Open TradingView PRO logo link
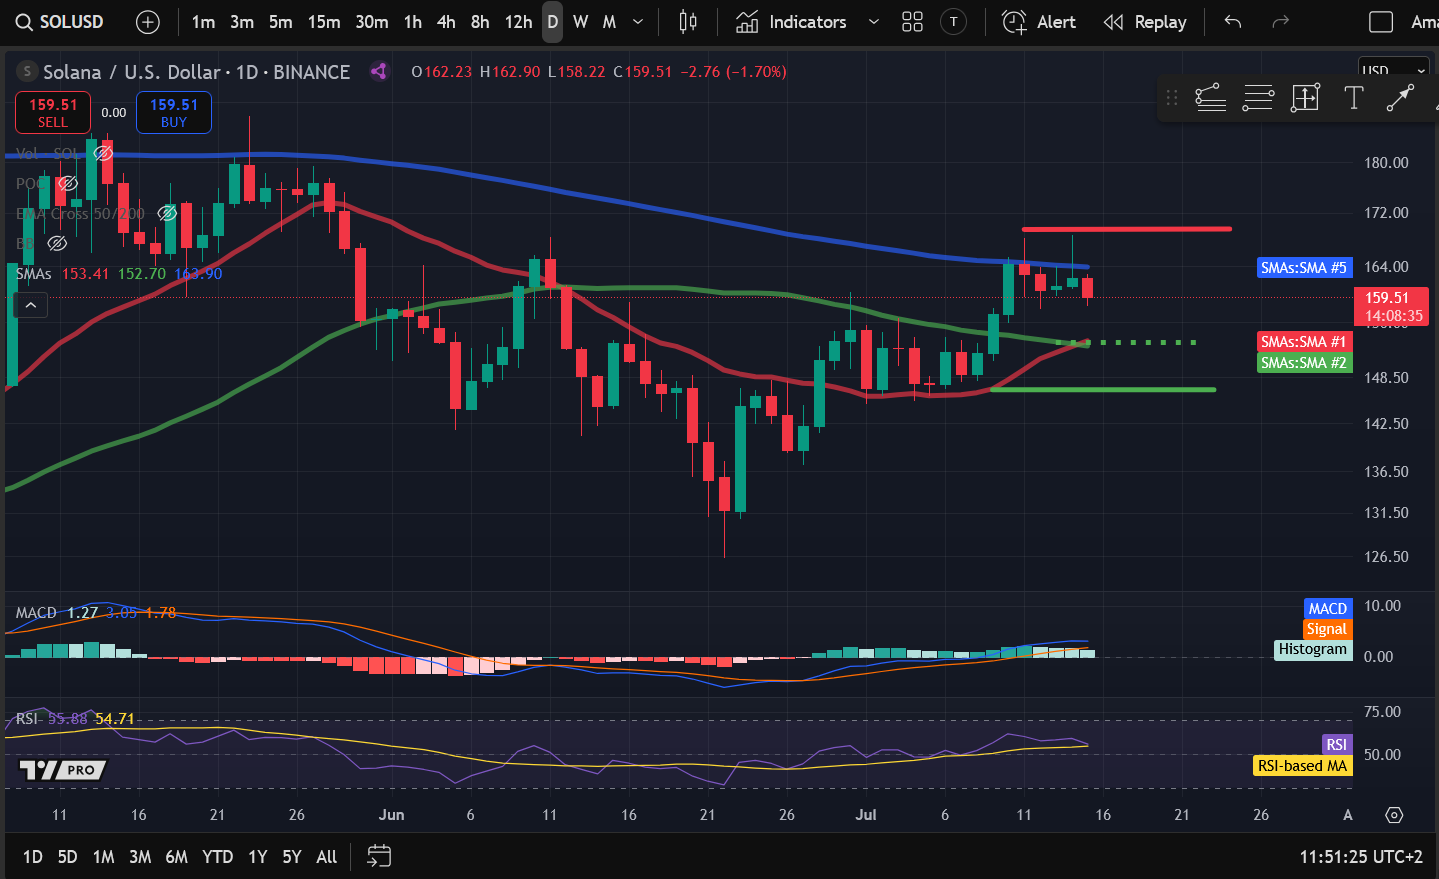Image resolution: width=1439 pixels, height=879 pixels. click(x=63, y=770)
